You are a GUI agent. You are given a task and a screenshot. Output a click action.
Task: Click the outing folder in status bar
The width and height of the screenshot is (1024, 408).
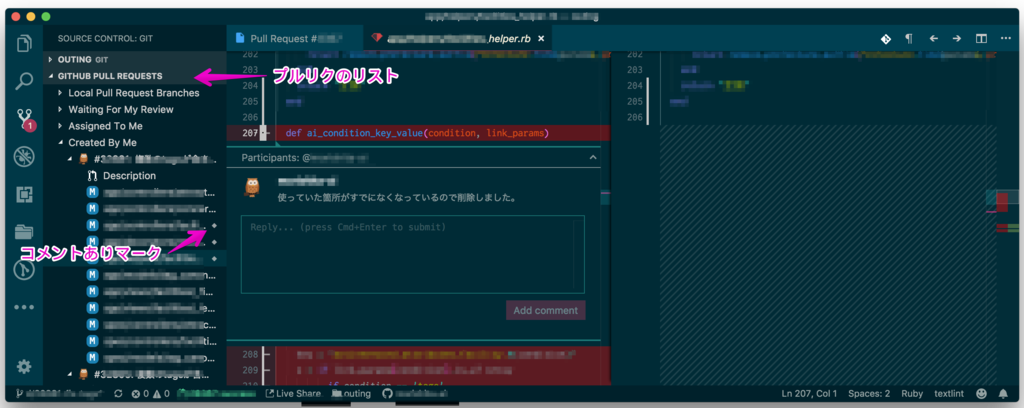tap(351, 394)
